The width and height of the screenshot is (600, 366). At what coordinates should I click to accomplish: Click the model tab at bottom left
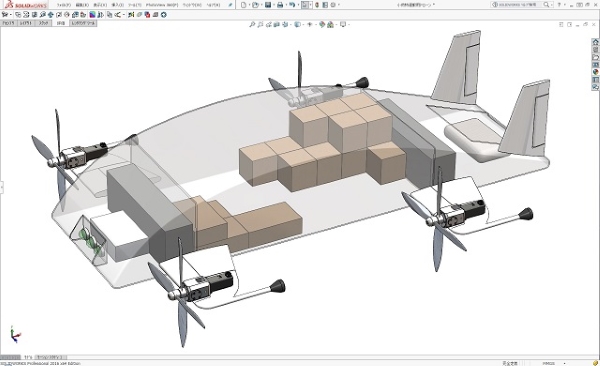coord(28,357)
